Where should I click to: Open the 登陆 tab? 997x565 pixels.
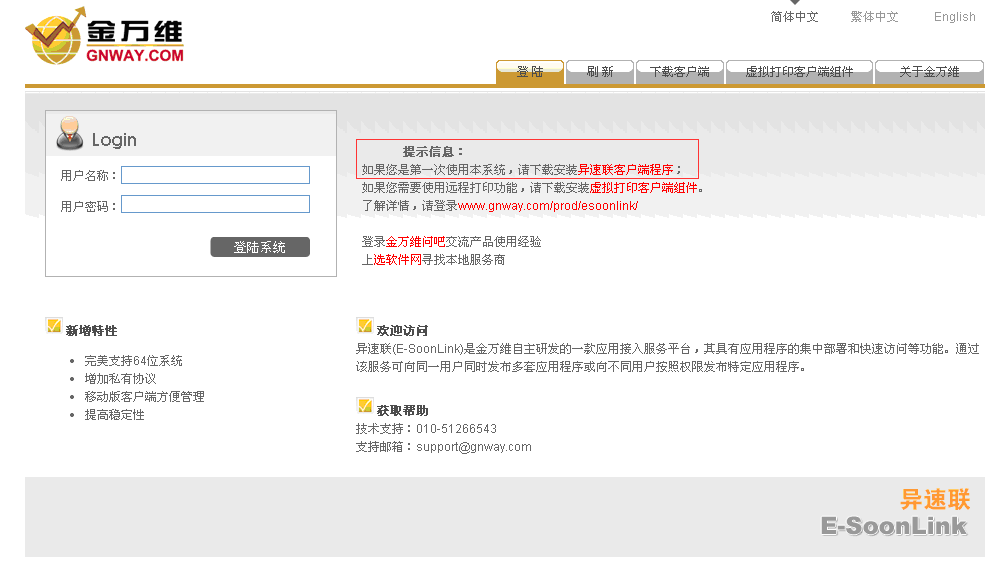pos(530,72)
